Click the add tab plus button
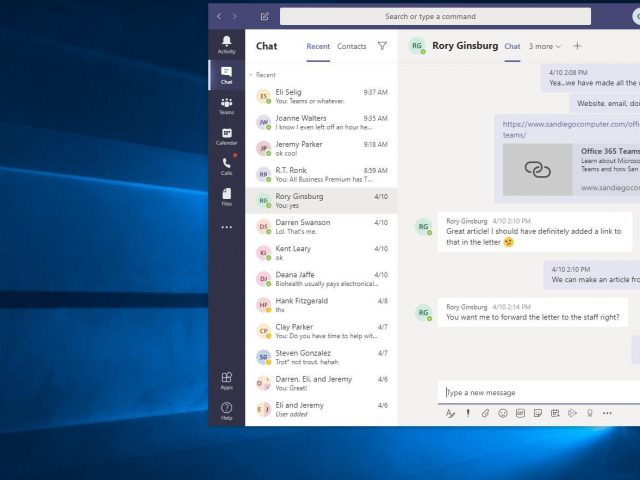Image resolution: width=640 pixels, height=480 pixels. [577, 46]
